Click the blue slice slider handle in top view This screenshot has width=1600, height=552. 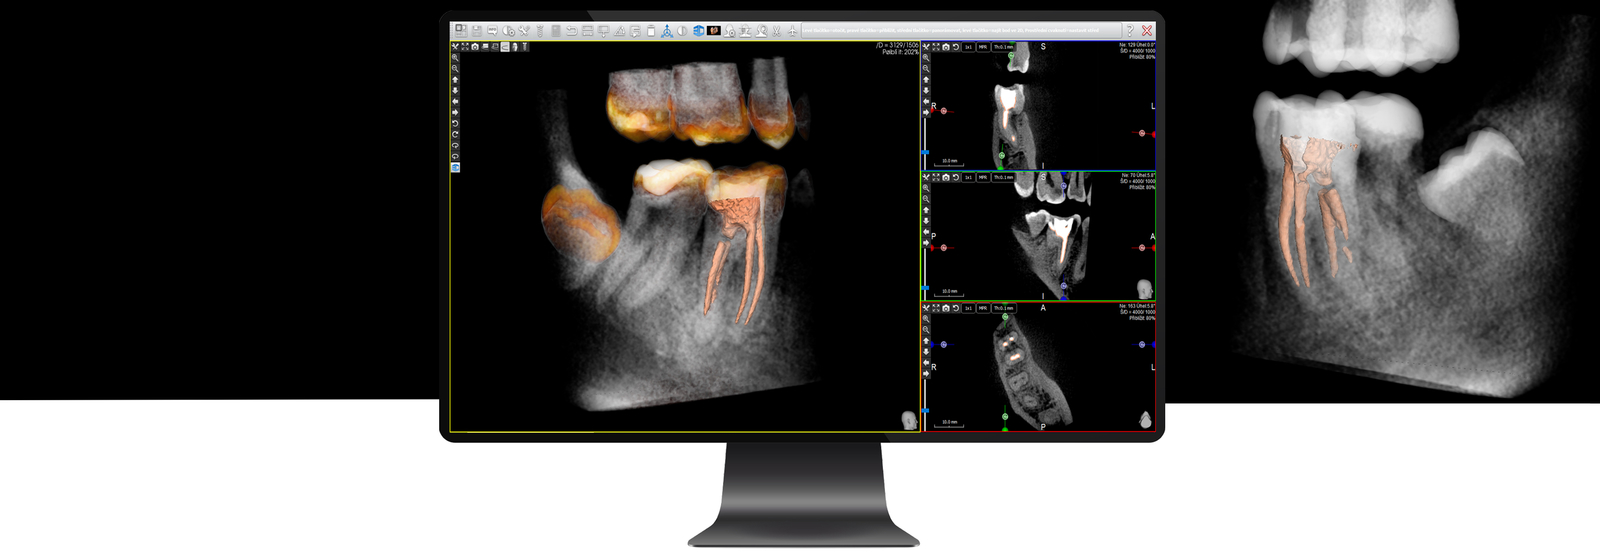pyautogui.click(x=926, y=153)
